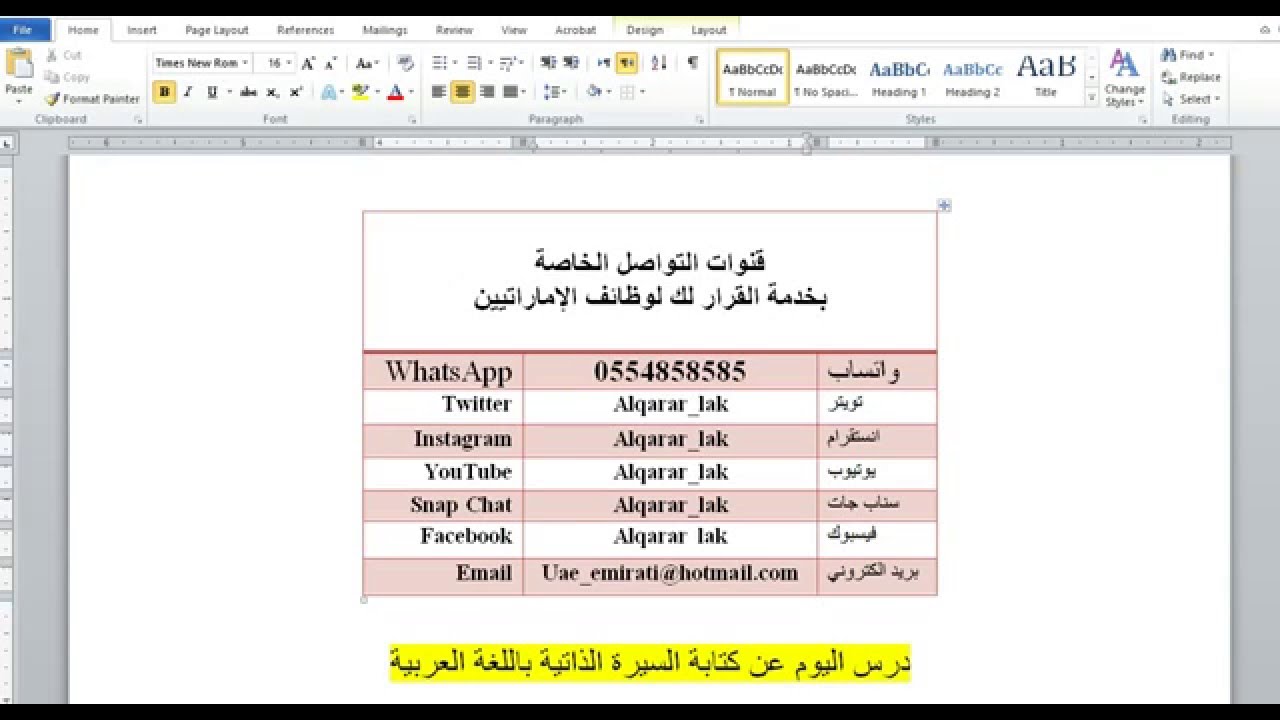Switch to the Page Layout tab
The width and height of the screenshot is (1280, 720).
217,30
